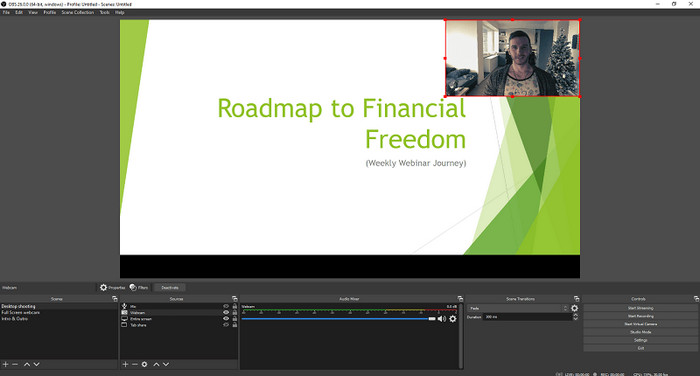Mute the Webcam audio speaker icon
Screen dimensions: 700x376
point(442,319)
